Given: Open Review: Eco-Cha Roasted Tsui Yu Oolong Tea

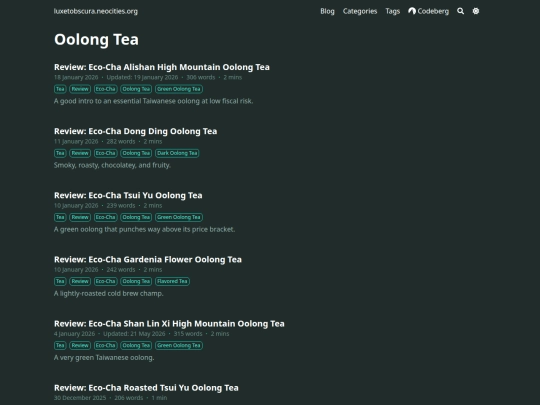Looking at the screenshot, I should pos(146,388).
